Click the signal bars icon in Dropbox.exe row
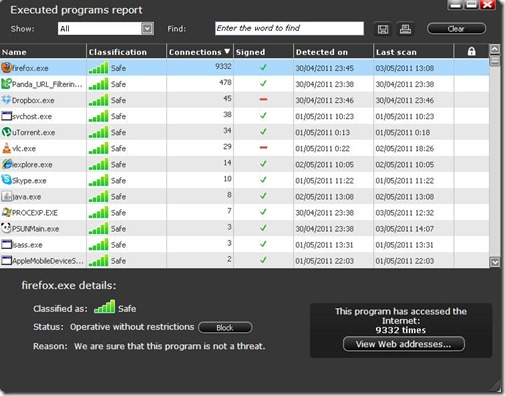Viewport: 505px width, 396px height. tap(98, 100)
